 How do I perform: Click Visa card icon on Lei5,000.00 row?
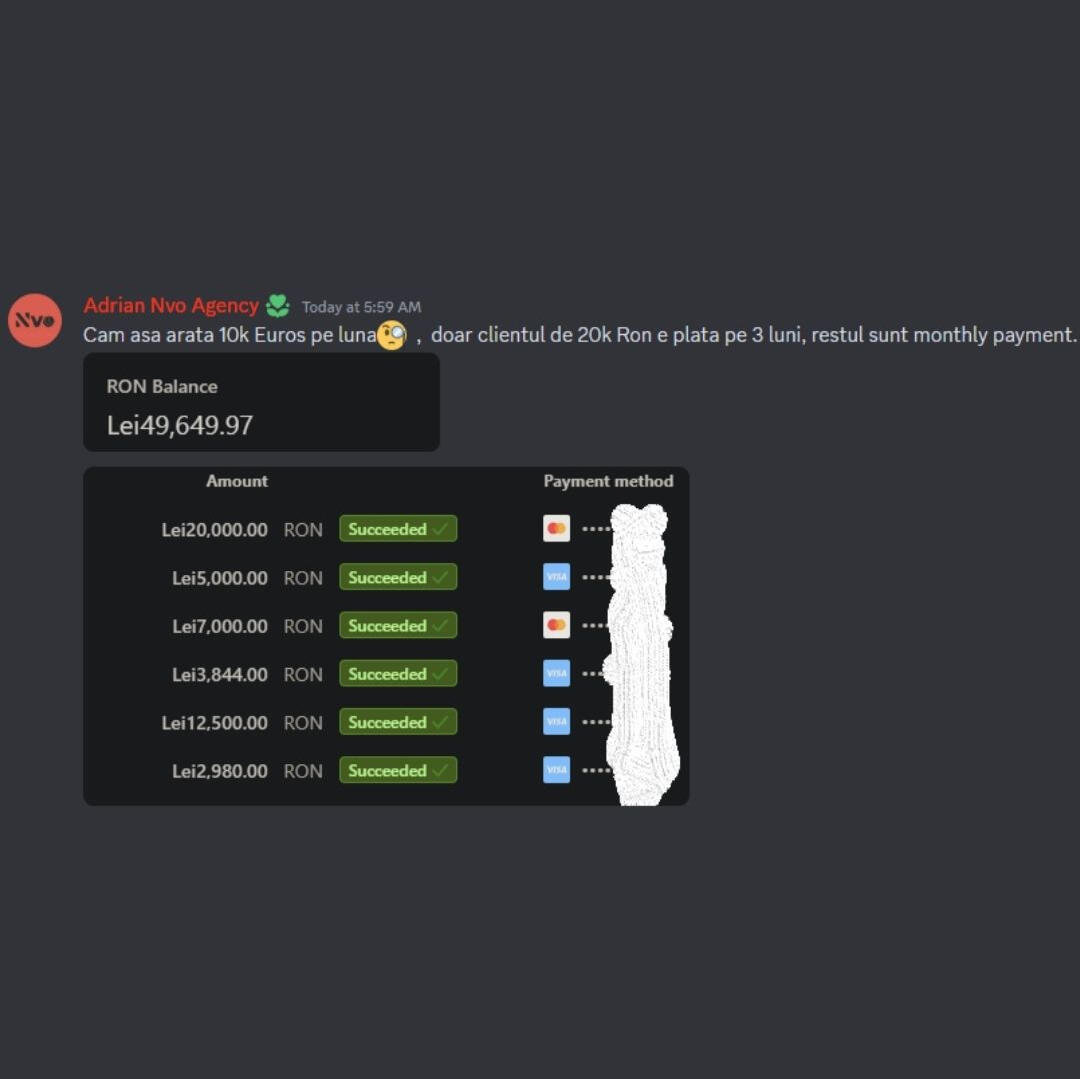tap(557, 577)
